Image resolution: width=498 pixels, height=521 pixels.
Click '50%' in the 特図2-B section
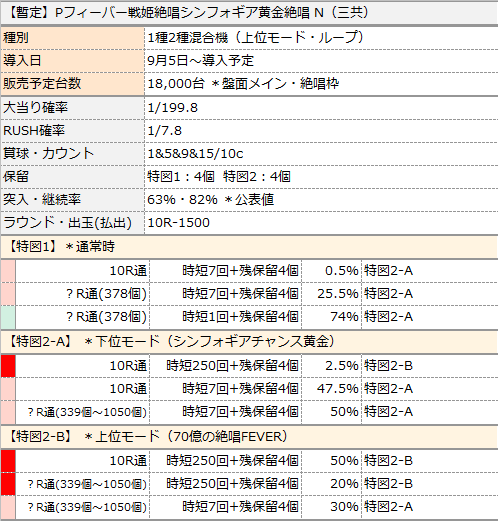point(344,461)
